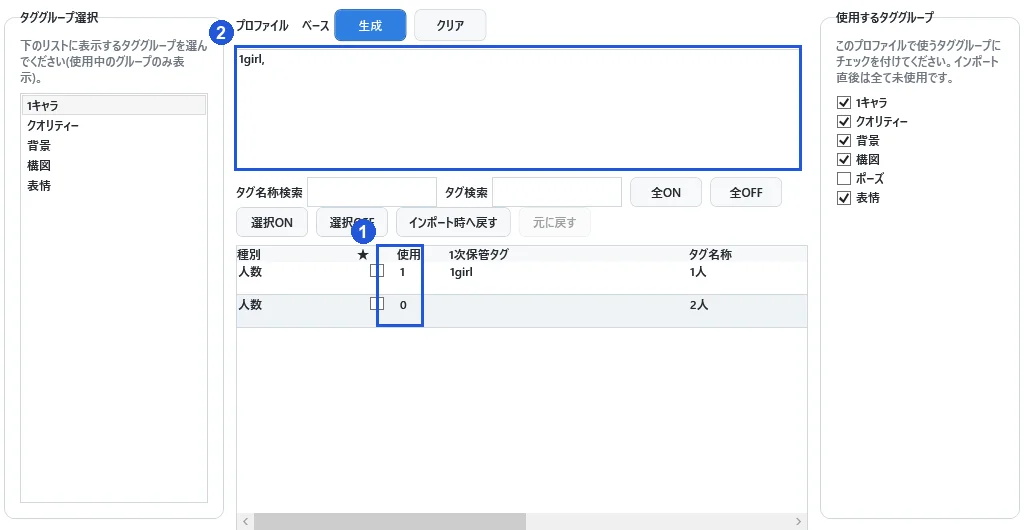This screenshot has width=1024, height=530.
Task: Click the 2人 tag name cell
Action: tap(699, 305)
